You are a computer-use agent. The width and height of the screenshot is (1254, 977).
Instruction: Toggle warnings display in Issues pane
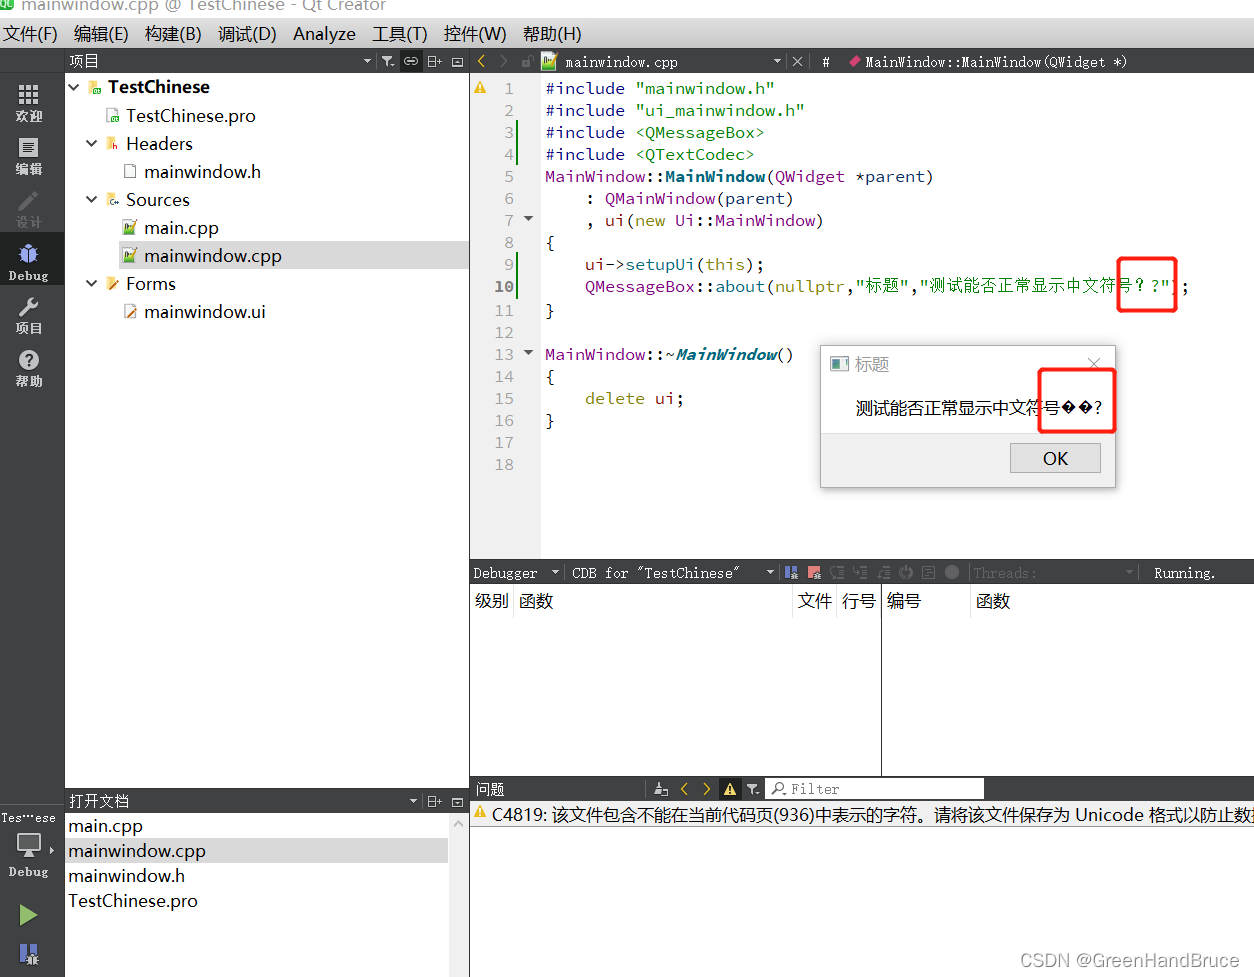730,789
